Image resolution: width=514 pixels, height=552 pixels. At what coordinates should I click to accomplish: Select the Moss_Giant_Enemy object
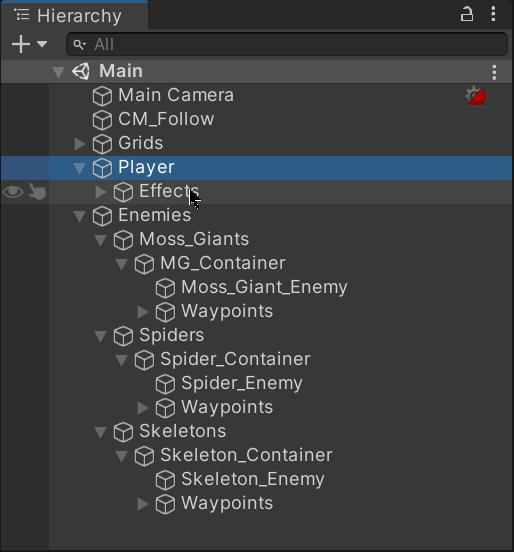(x=264, y=287)
